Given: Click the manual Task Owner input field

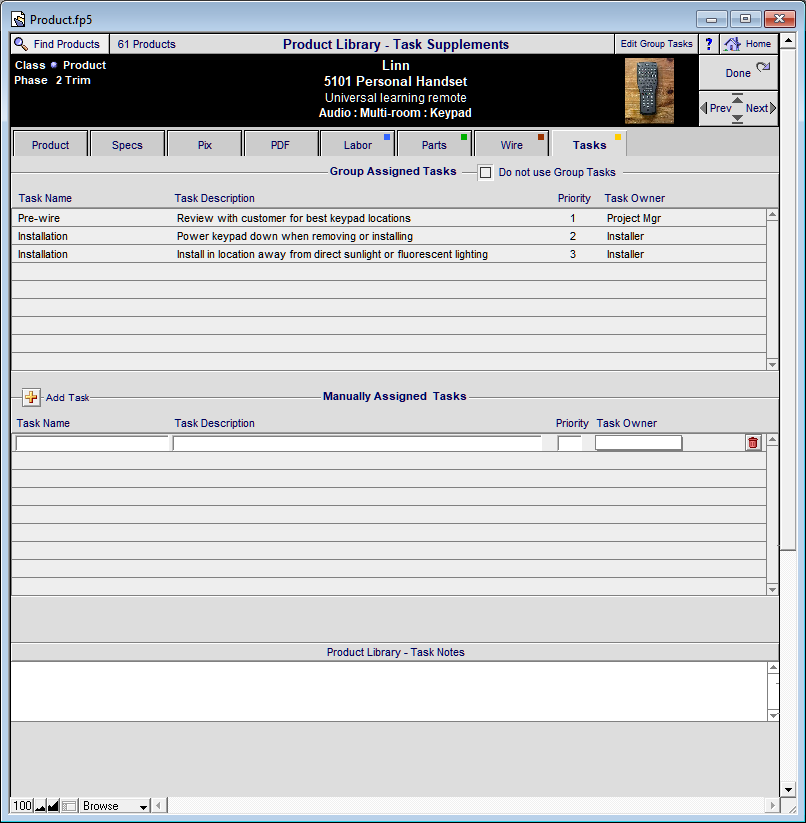Looking at the screenshot, I should [639, 443].
